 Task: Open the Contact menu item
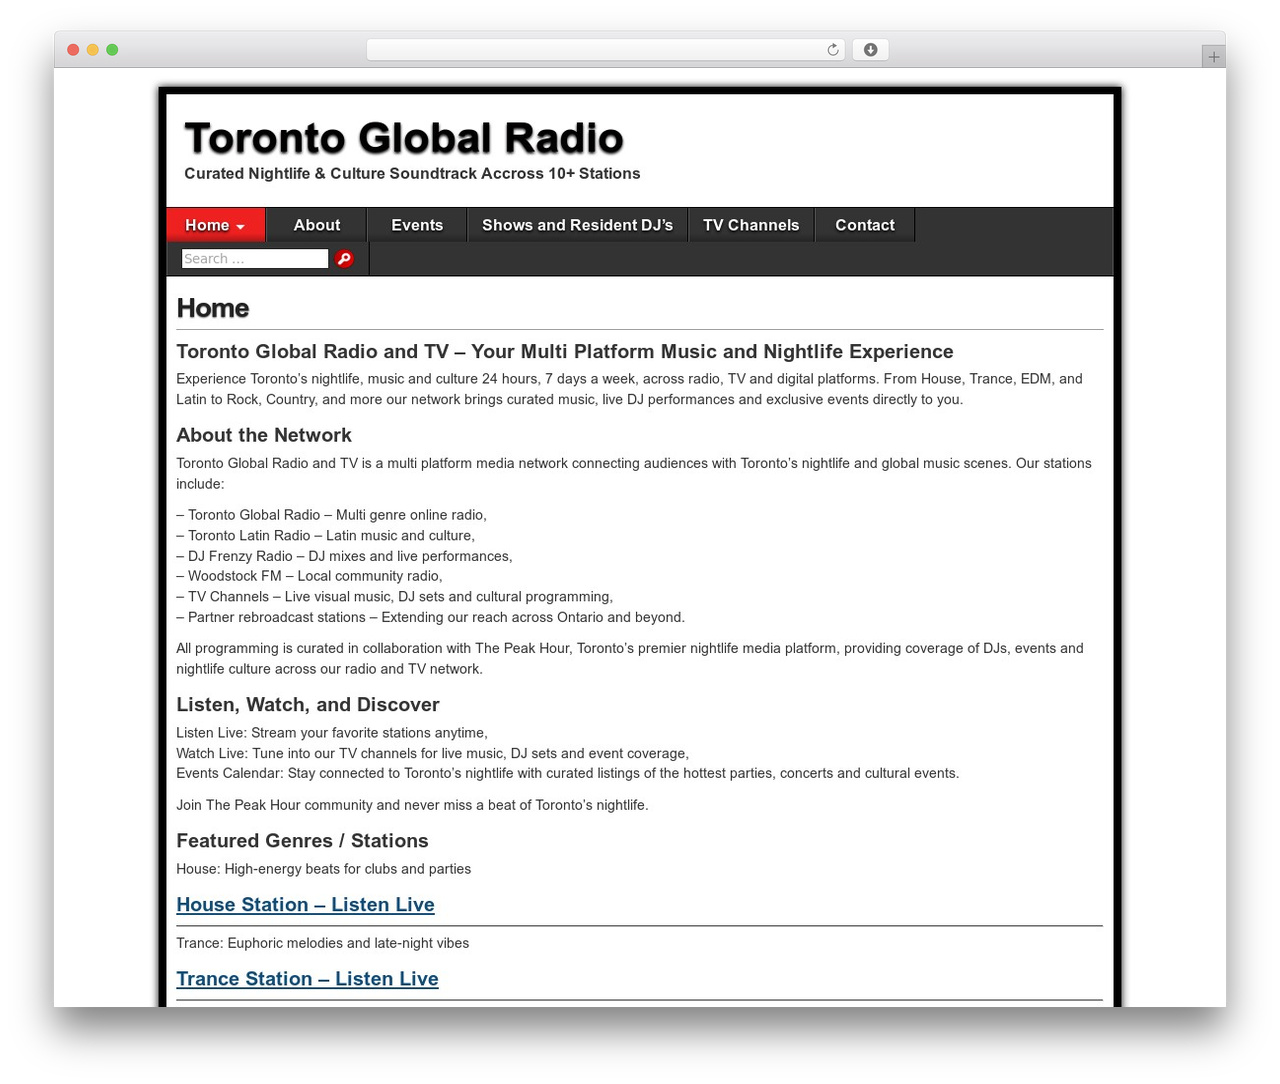tap(865, 225)
